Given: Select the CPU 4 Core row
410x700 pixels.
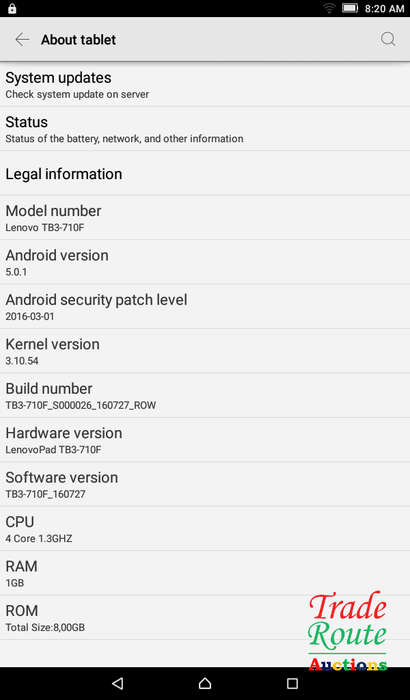Looking at the screenshot, I should pyautogui.click(x=205, y=529).
